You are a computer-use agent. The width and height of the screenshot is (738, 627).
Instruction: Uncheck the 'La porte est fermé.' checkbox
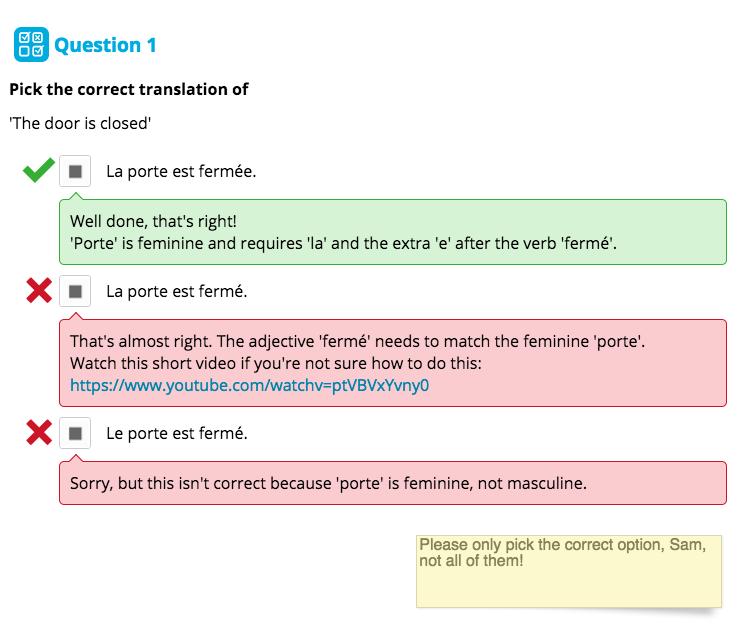[x=75, y=291]
